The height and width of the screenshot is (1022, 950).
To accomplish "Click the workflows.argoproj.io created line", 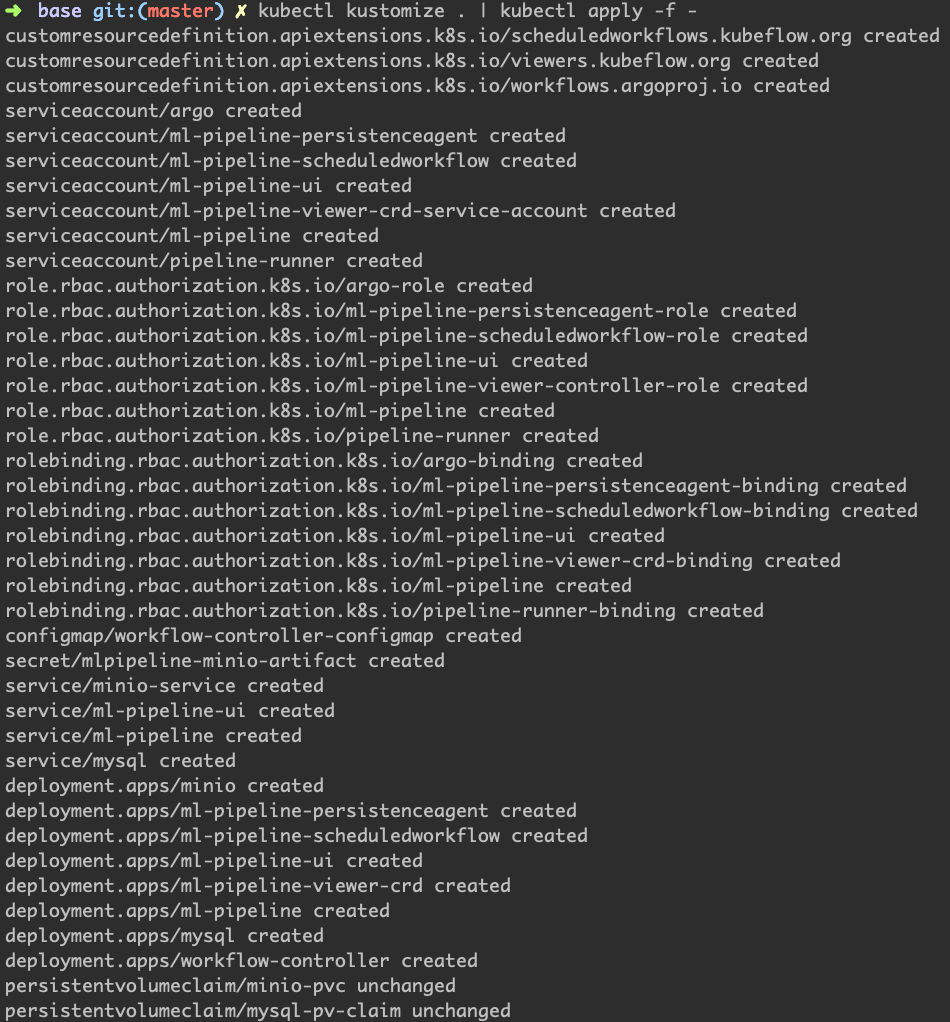I will 417,86.
